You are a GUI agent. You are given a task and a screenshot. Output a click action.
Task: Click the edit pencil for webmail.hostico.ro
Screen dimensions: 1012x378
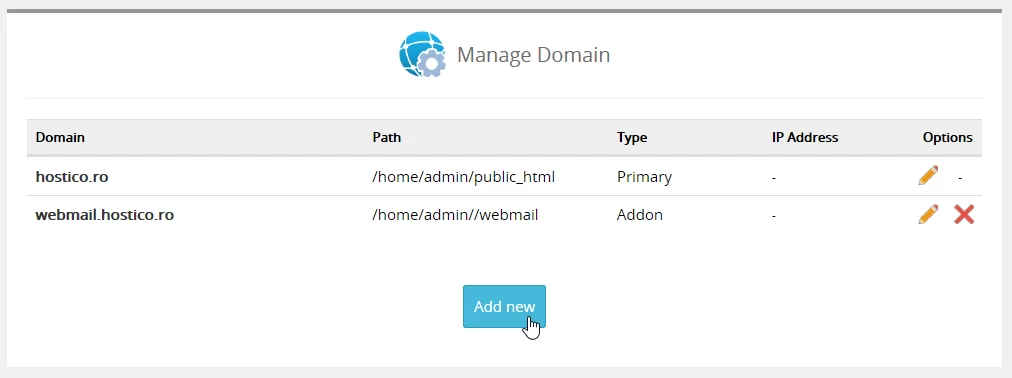(x=928, y=214)
